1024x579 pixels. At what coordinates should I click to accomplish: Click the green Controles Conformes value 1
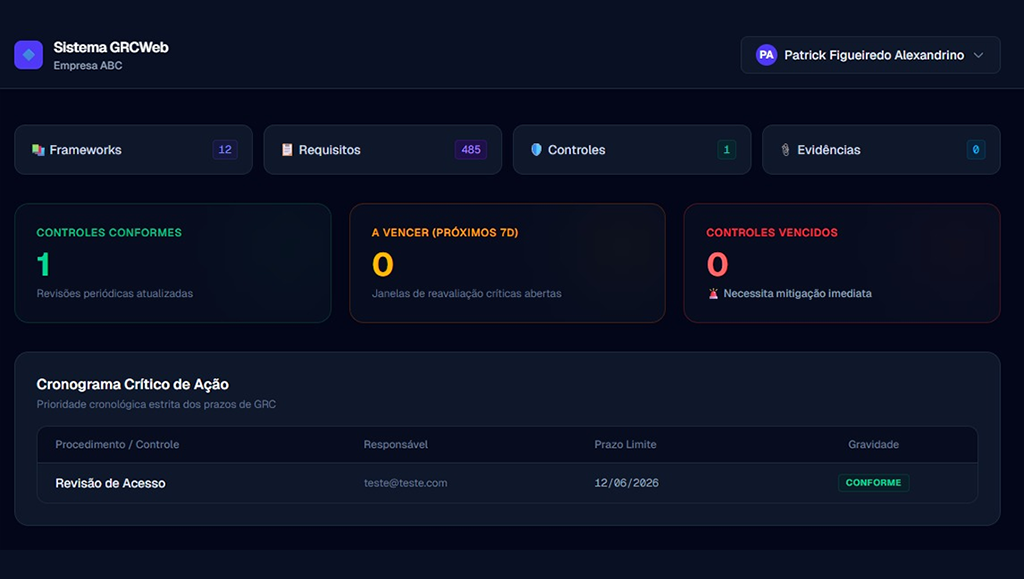(43, 264)
